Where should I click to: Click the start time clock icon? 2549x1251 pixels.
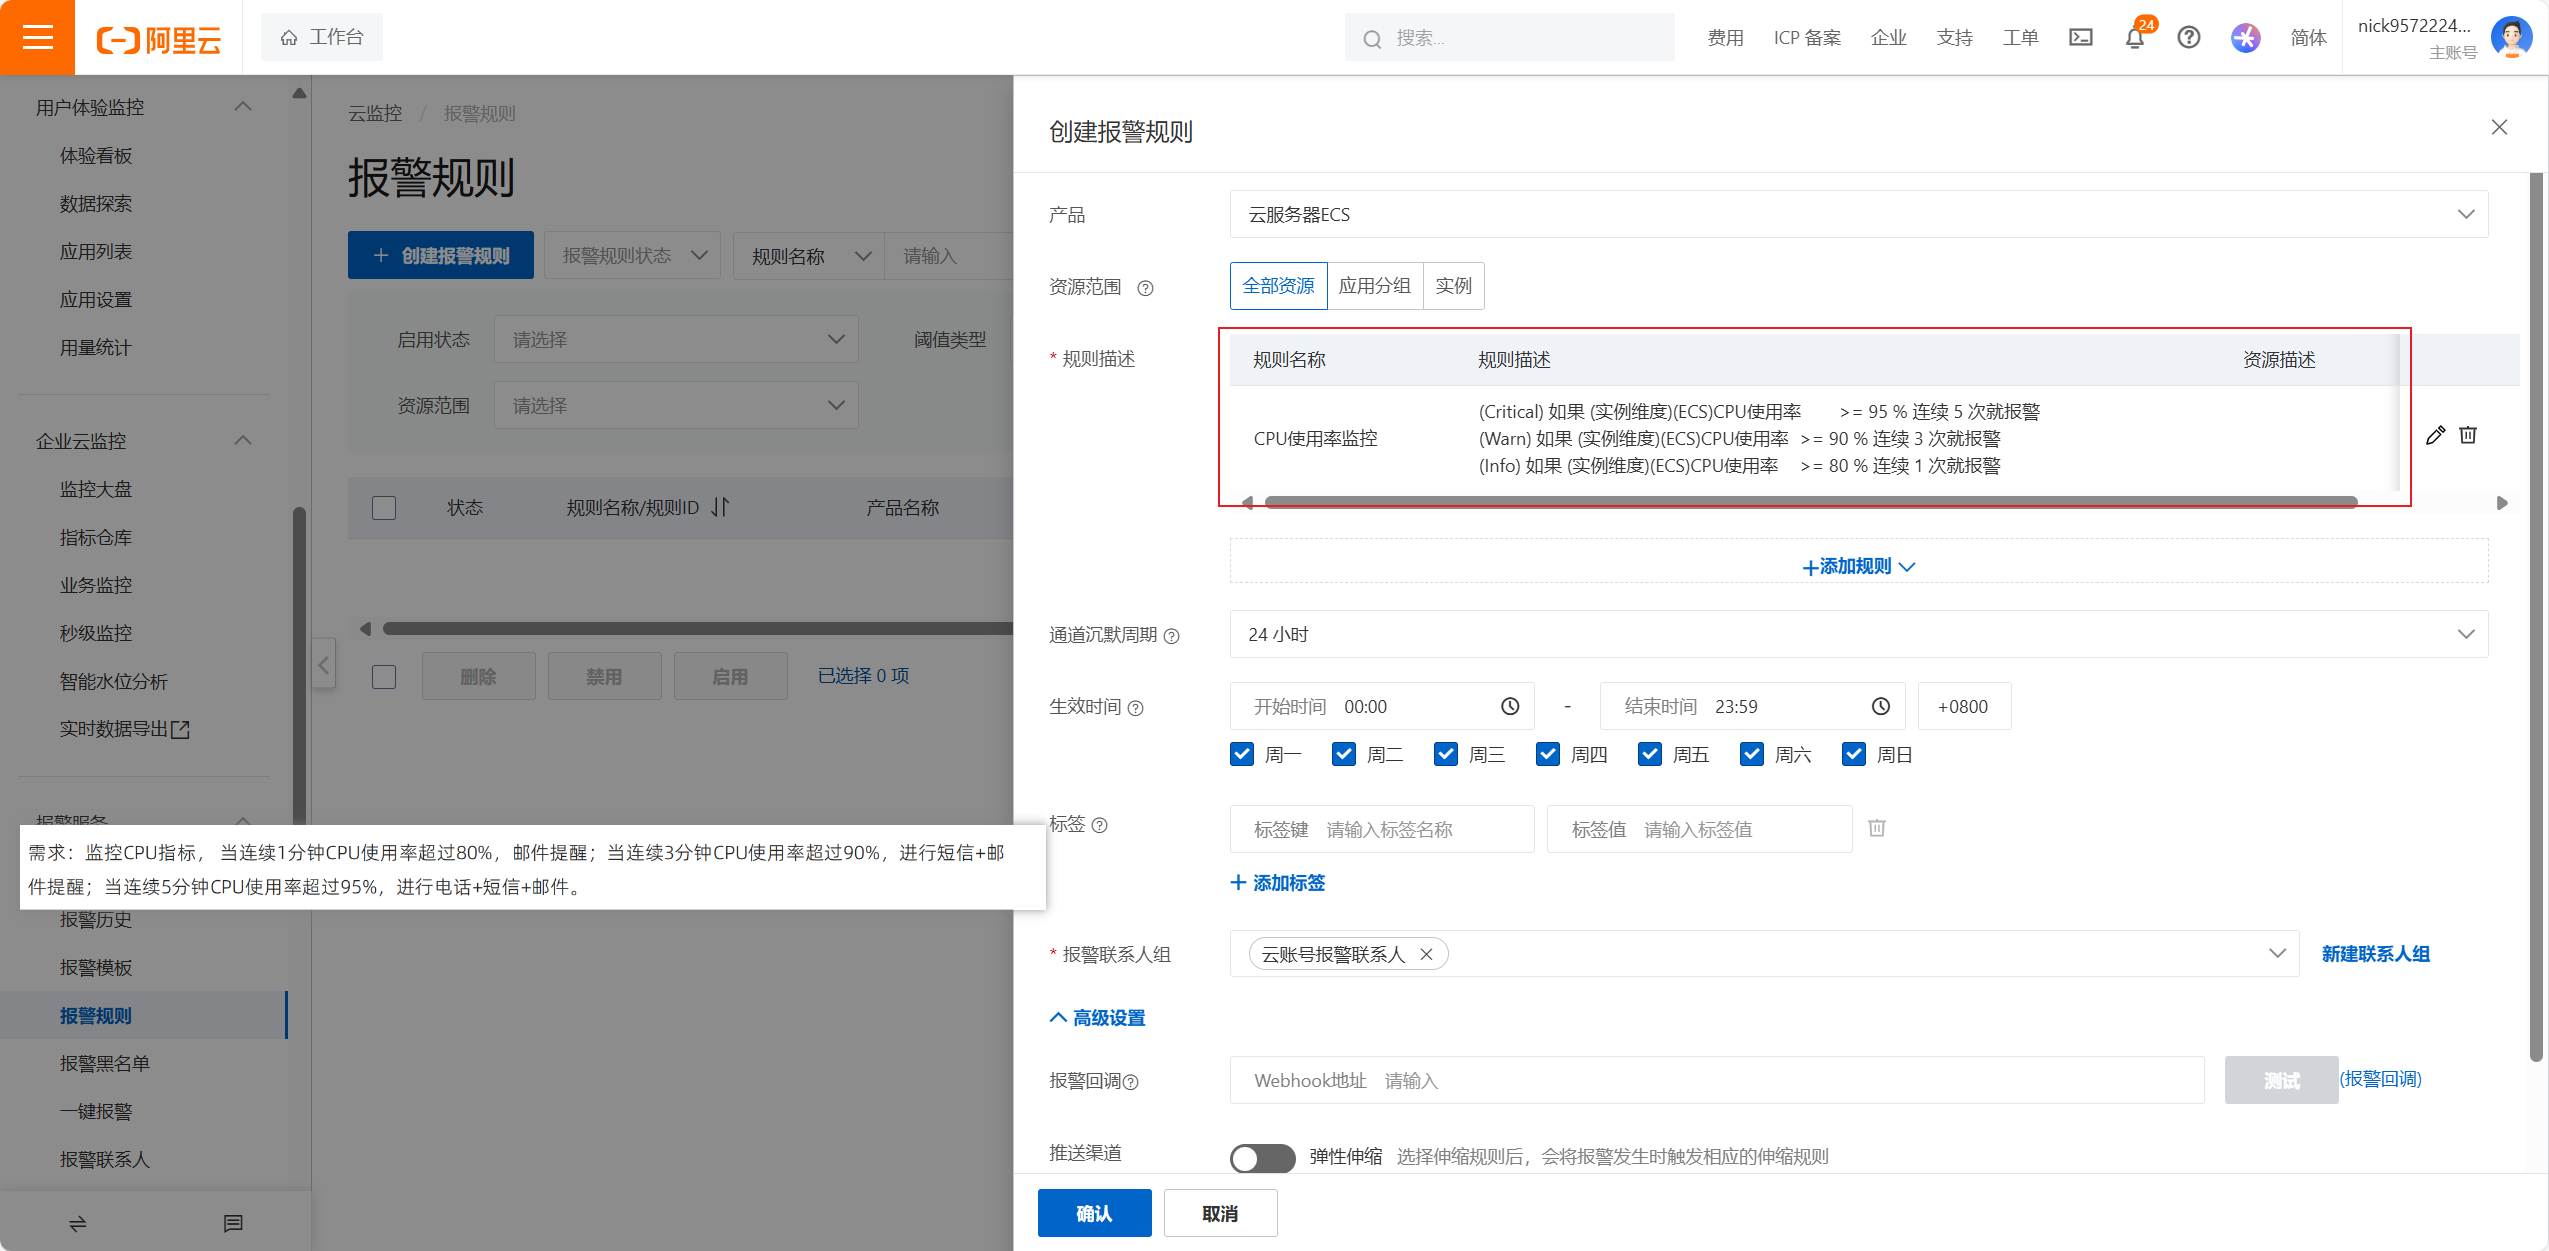pyautogui.click(x=1510, y=707)
